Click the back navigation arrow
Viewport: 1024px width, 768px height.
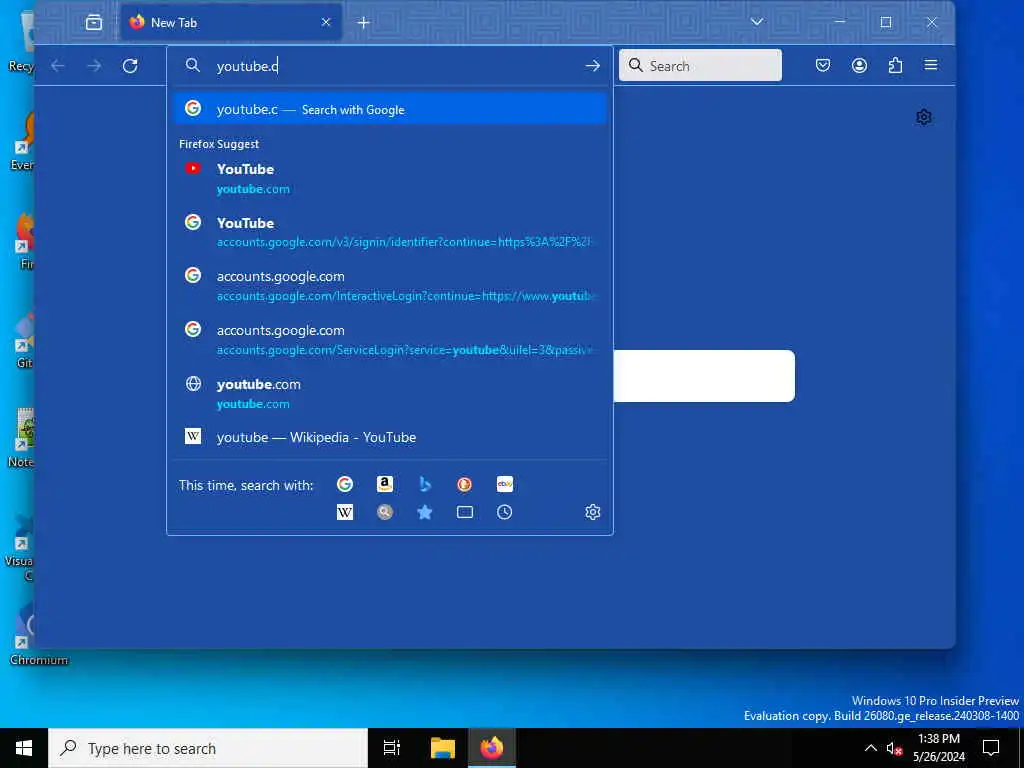point(58,65)
